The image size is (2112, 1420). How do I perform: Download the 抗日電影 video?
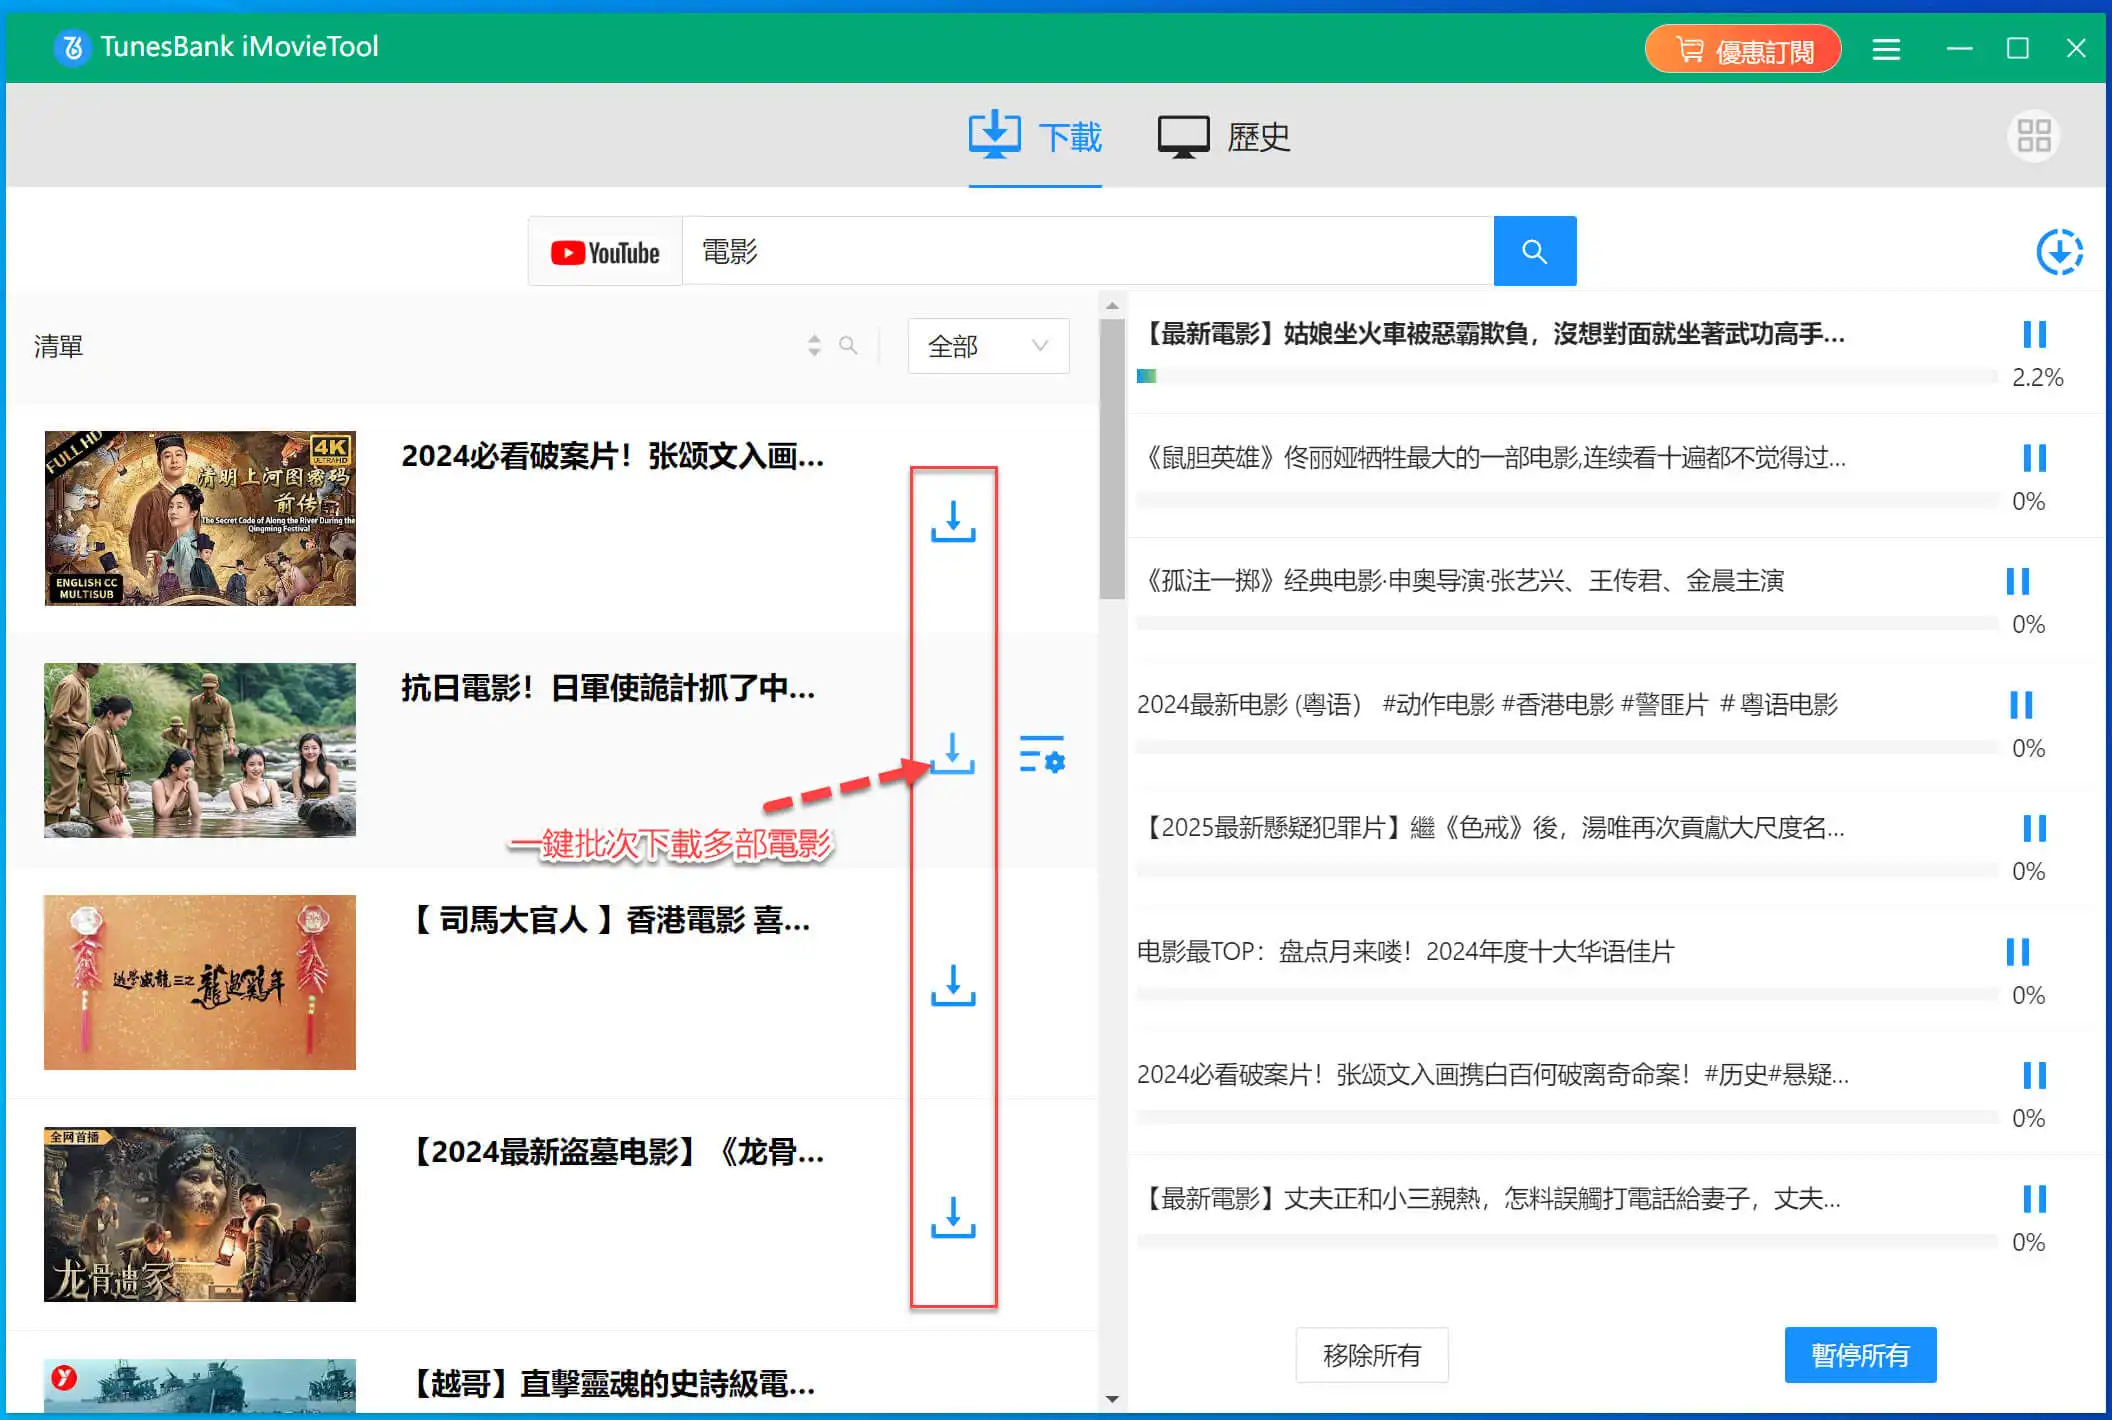(x=953, y=753)
